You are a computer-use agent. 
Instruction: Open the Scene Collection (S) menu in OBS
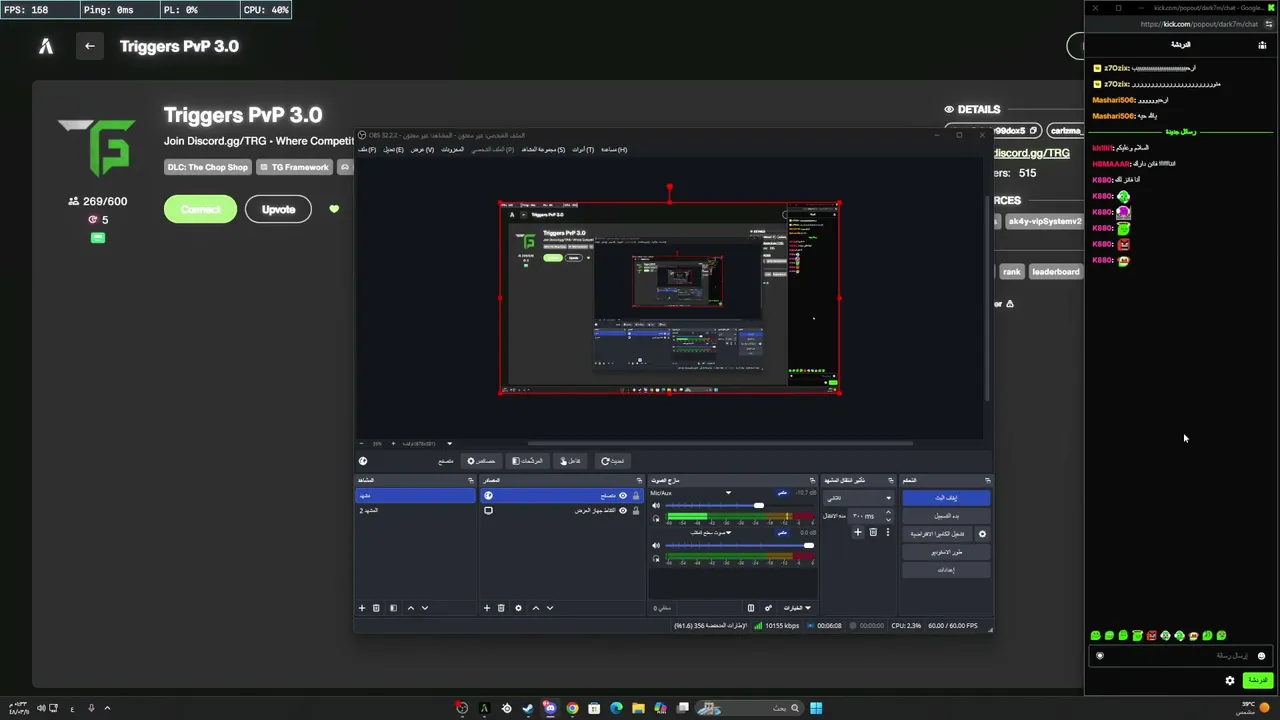543,150
